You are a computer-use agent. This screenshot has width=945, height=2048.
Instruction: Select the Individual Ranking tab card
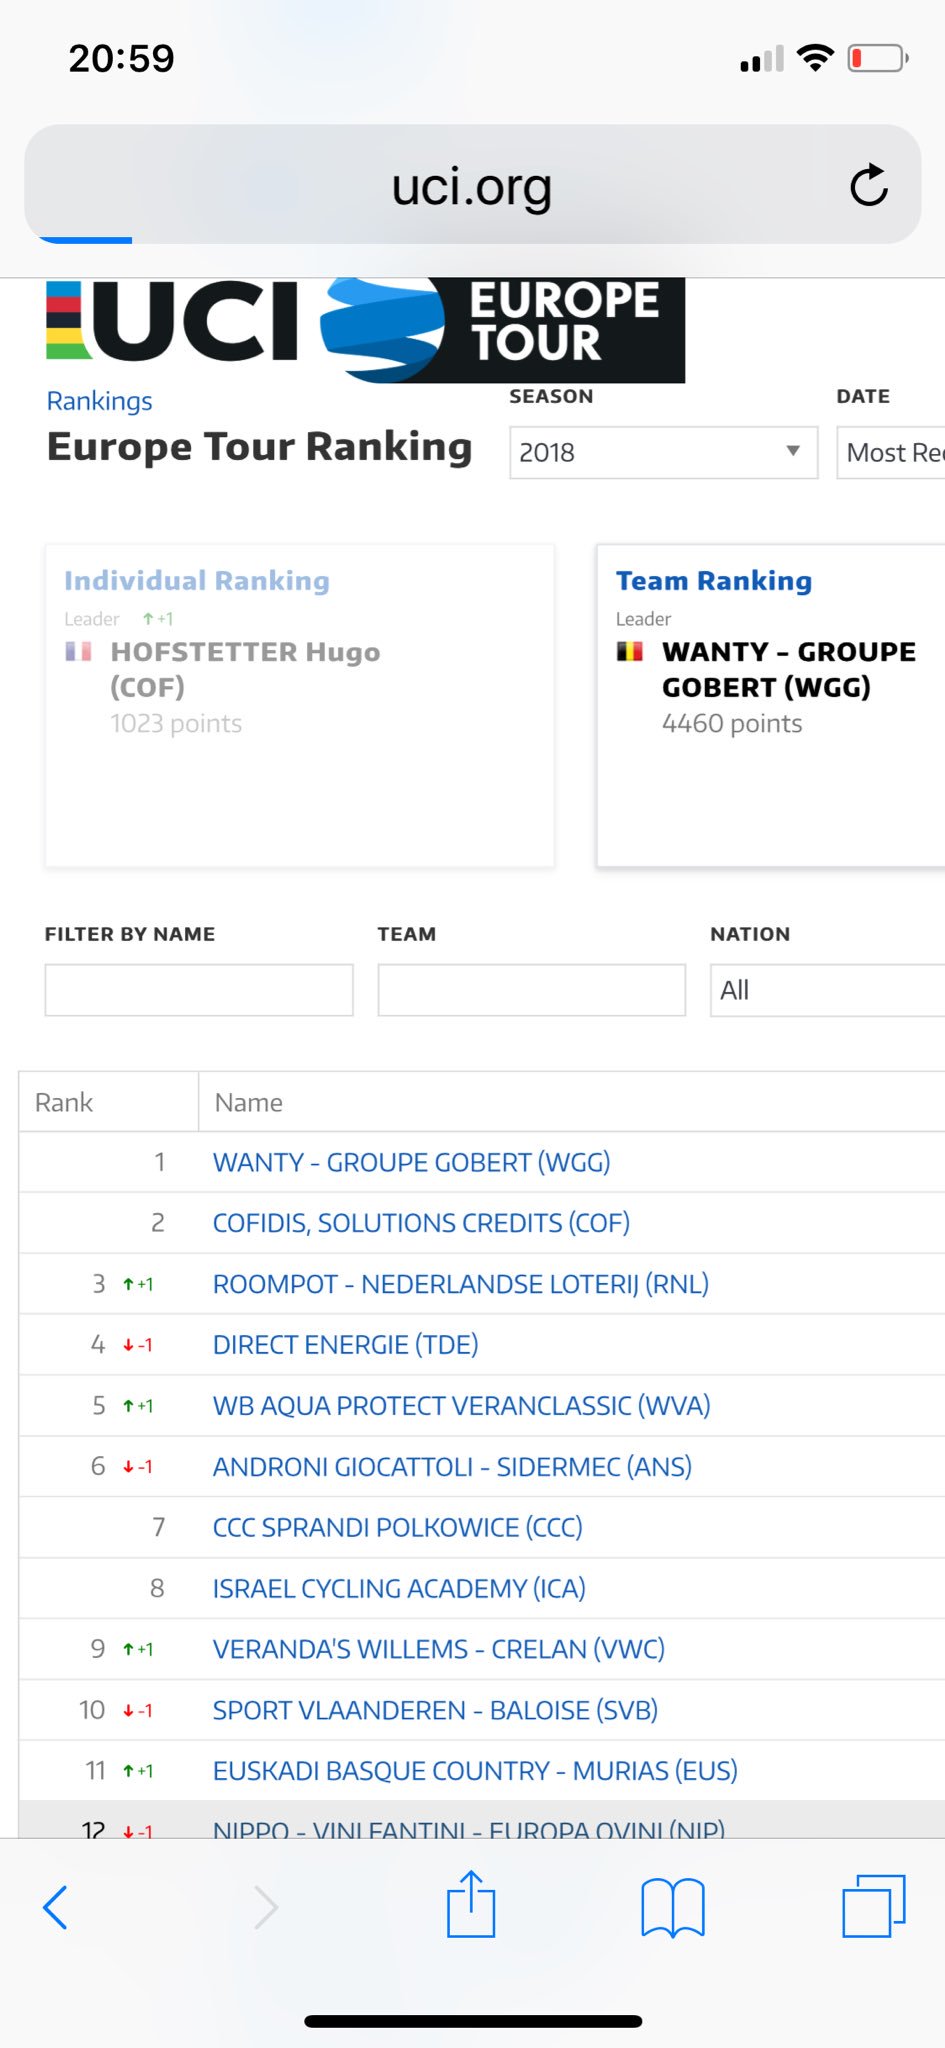[300, 705]
